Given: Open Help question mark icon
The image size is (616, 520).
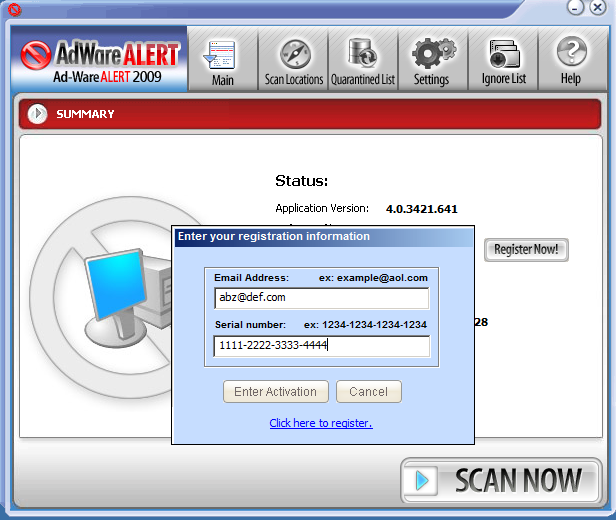Looking at the screenshot, I should [572, 51].
